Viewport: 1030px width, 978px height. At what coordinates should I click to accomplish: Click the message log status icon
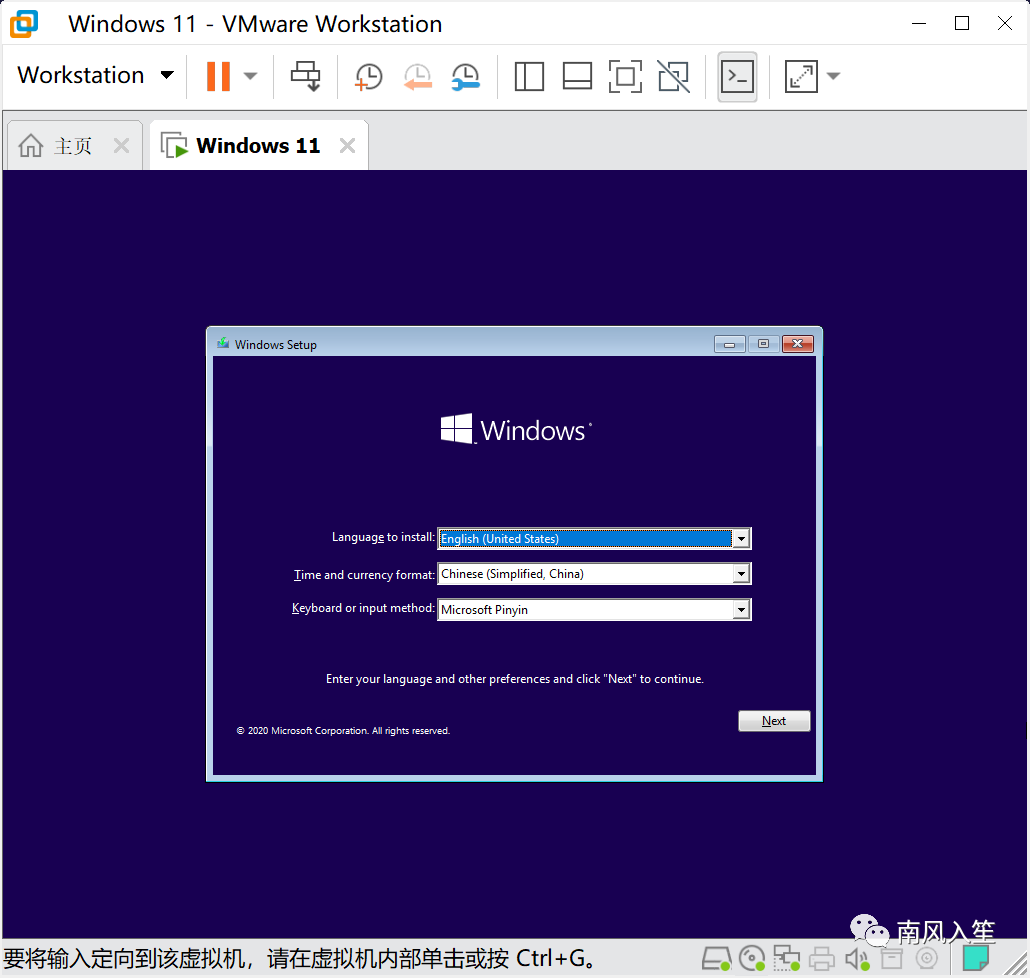pyautogui.click(x=975, y=958)
